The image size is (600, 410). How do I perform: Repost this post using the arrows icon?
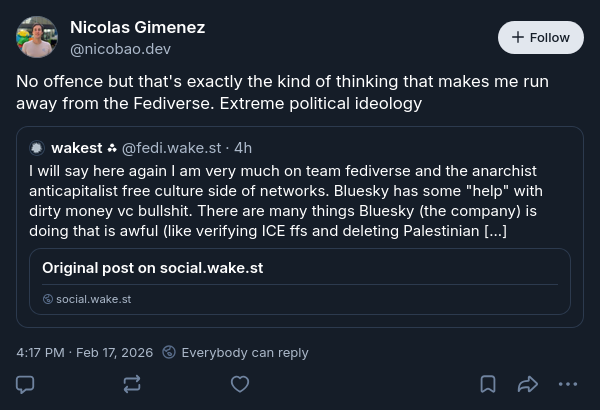132,384
